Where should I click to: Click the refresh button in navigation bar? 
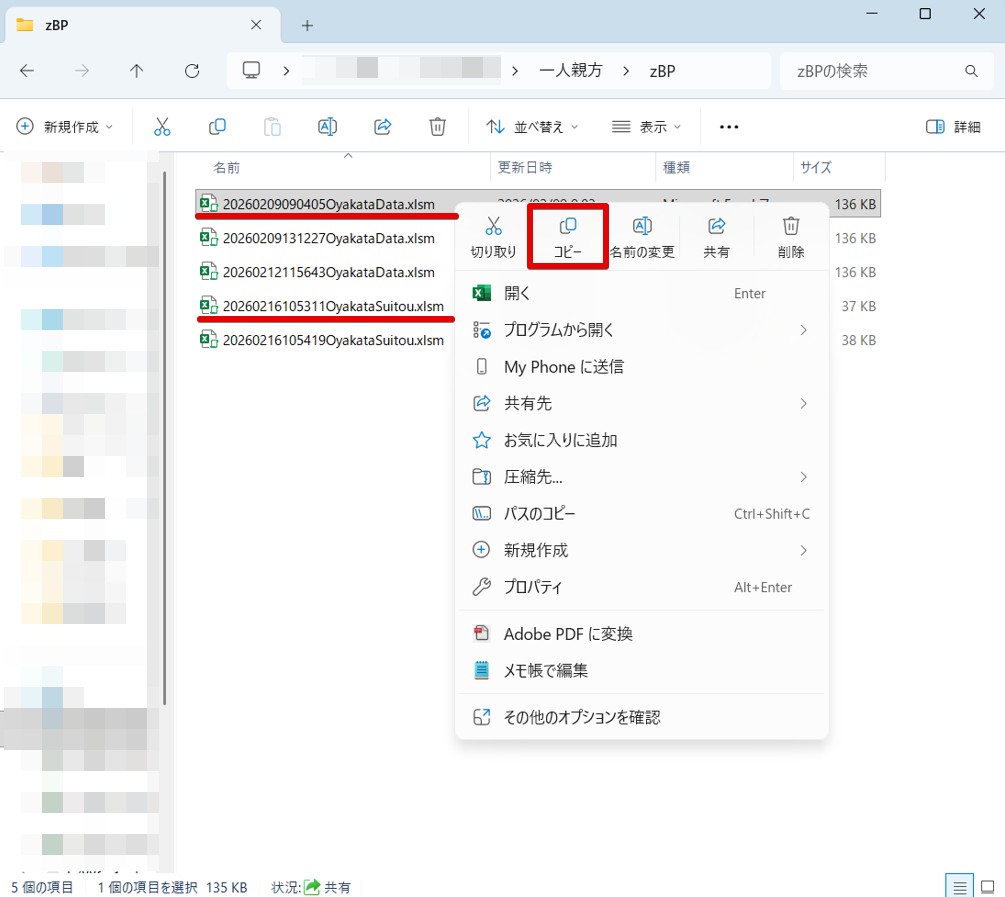(x=192, y=71)
